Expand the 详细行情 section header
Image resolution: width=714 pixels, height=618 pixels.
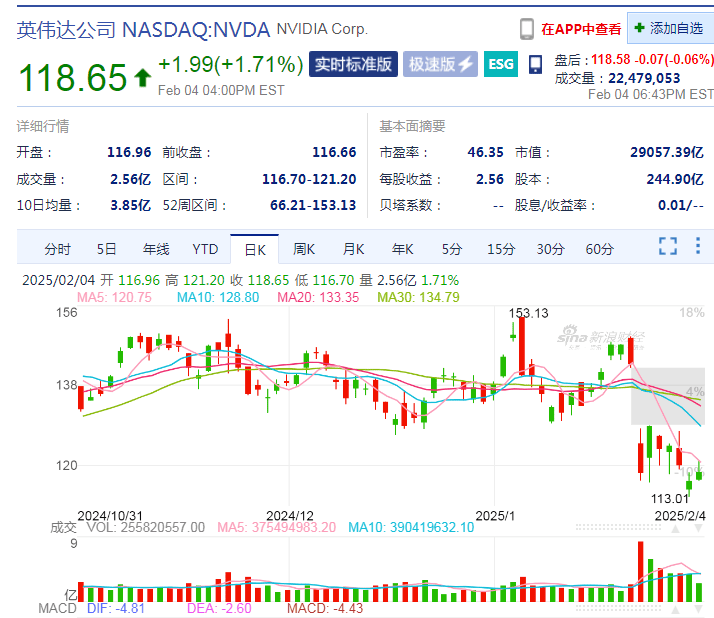click(43, 126)
